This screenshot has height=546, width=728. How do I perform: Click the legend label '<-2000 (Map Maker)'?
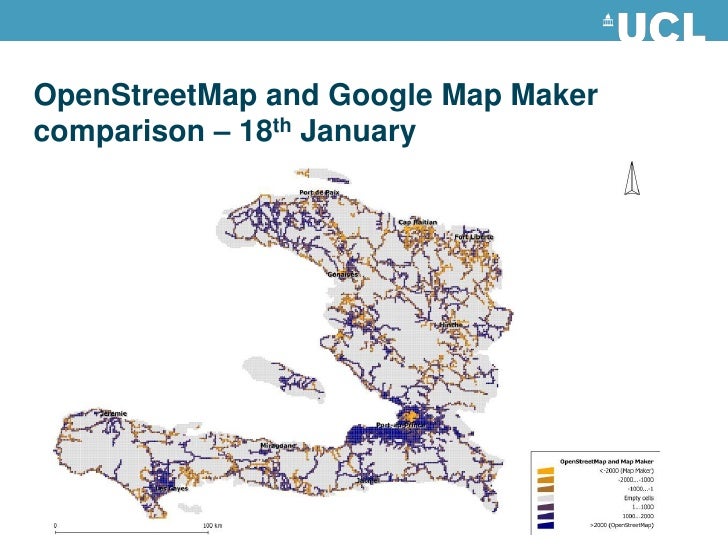coord(626,470)
